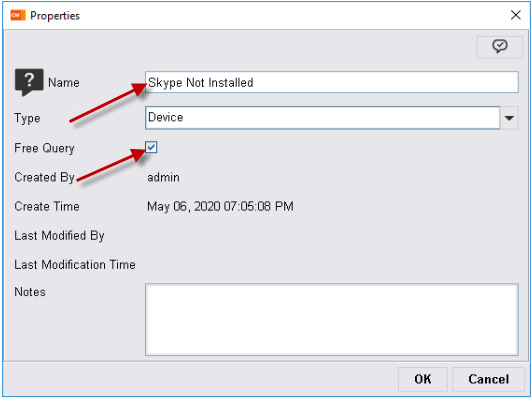Confirm with the OK button
This screenshot has width=531, height=400.
click(x=423, y=379)
